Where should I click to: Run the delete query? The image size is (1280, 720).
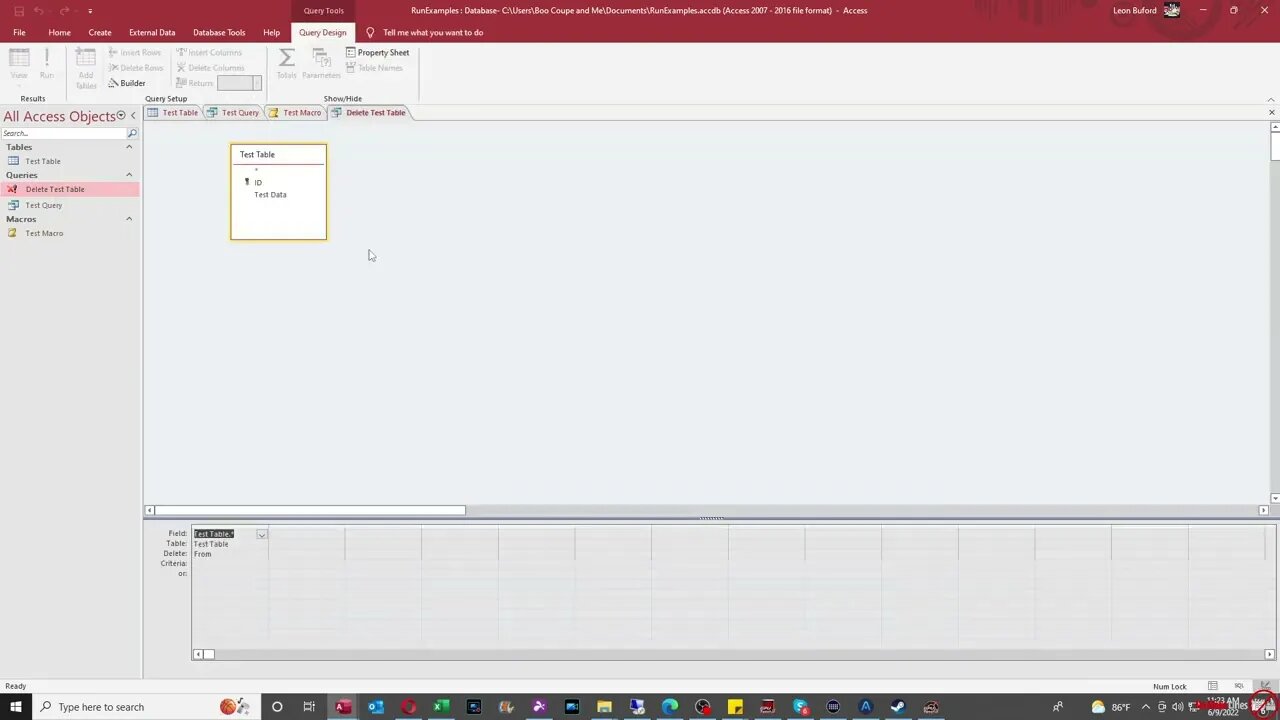(47, 65)
